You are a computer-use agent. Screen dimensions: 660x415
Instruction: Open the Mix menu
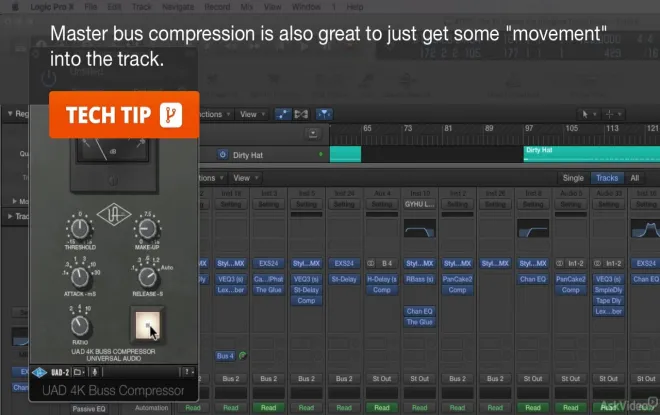(247, 7)
